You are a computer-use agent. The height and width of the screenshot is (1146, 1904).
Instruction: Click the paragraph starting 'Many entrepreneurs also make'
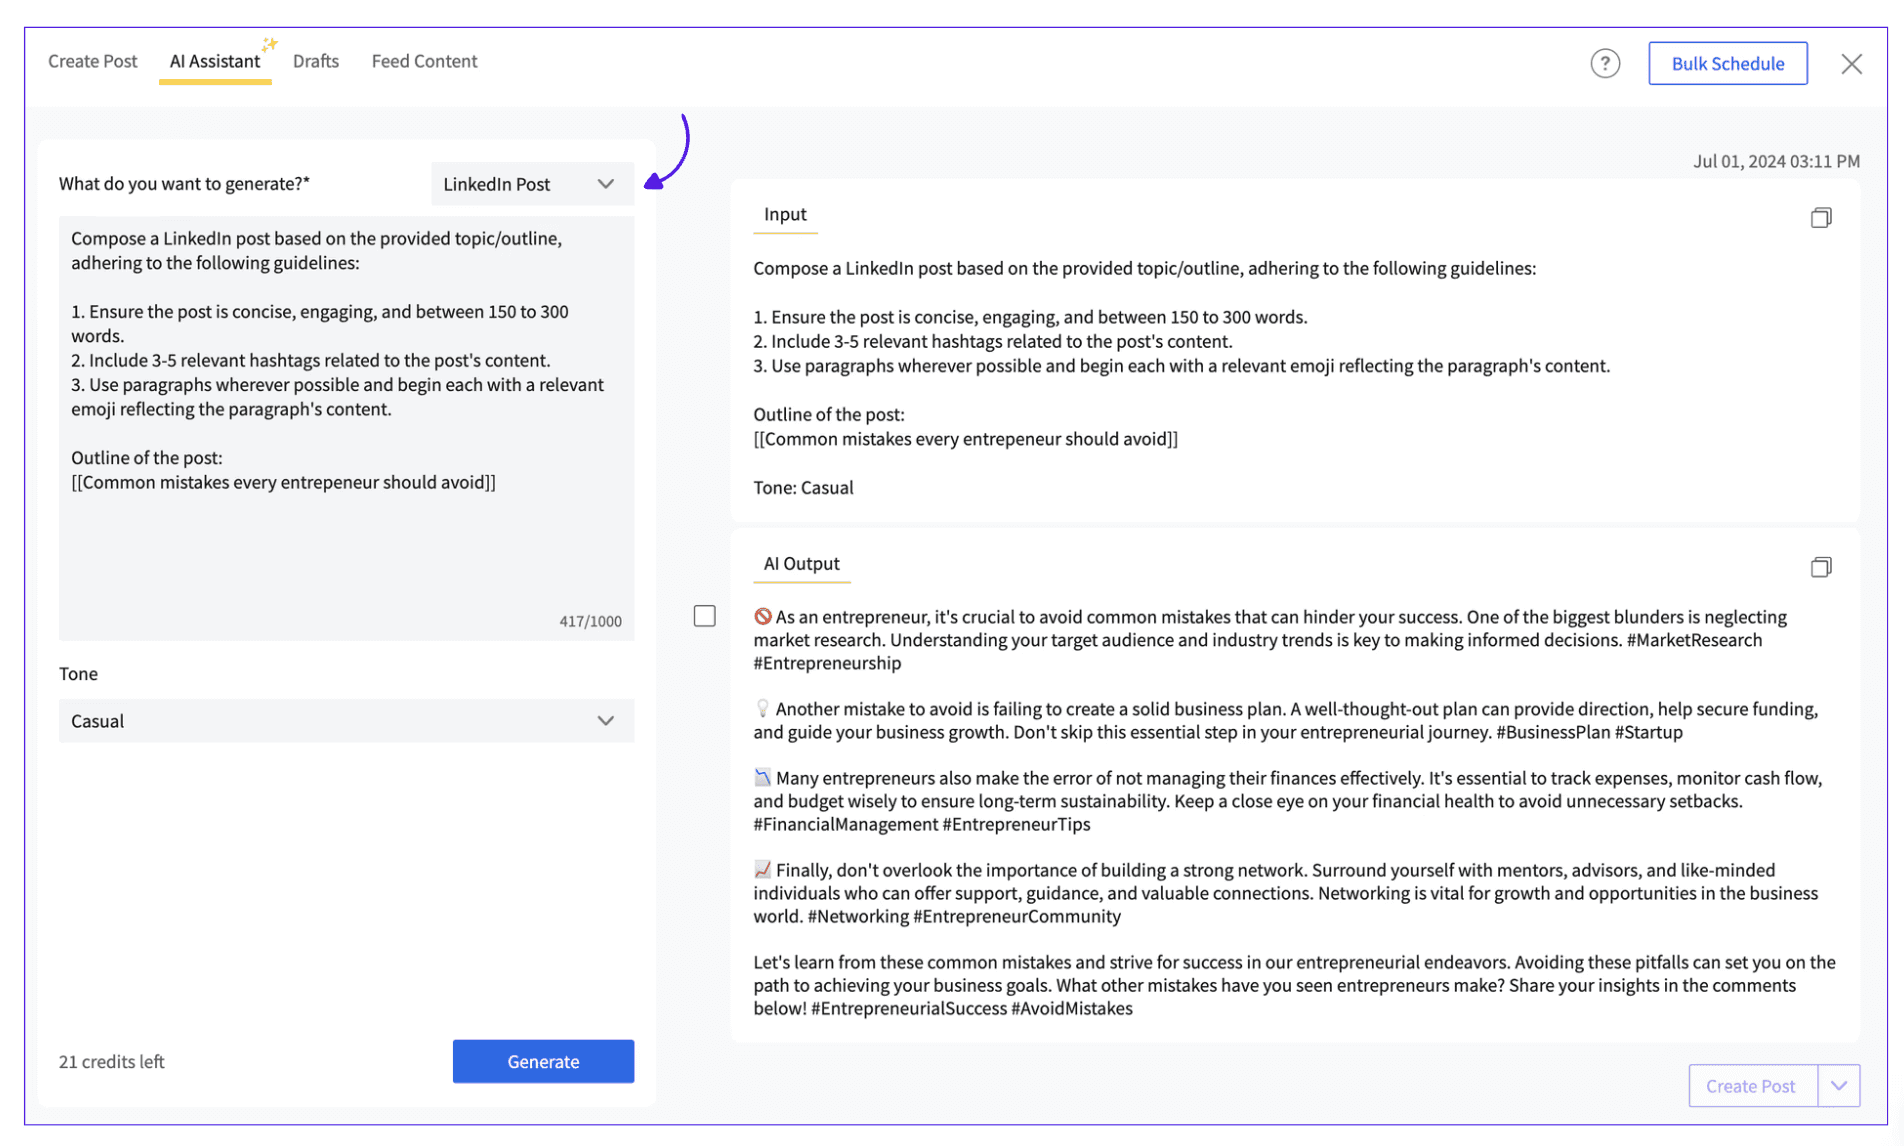[x=1288, y=801]
